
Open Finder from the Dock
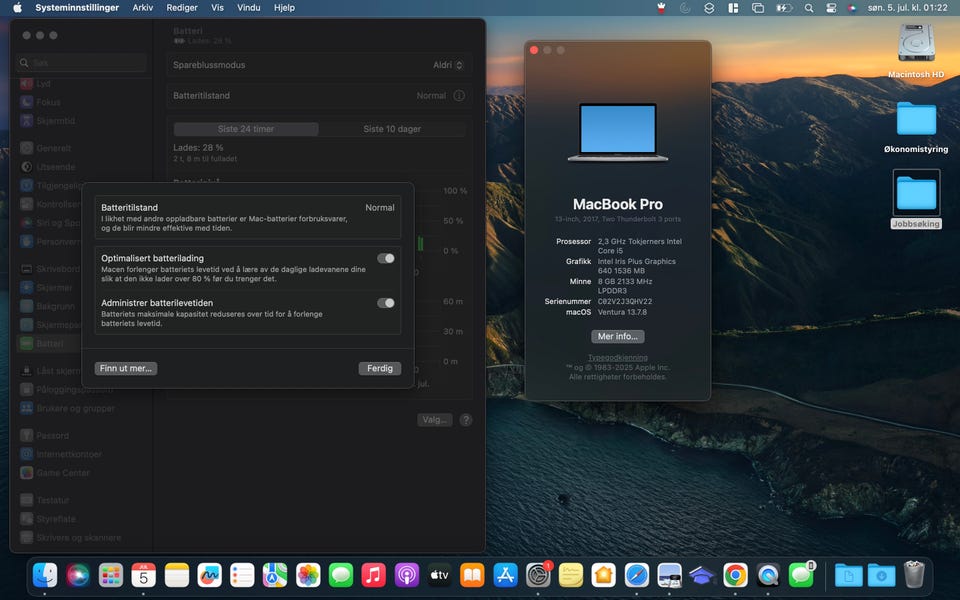[x=45, y=576]
